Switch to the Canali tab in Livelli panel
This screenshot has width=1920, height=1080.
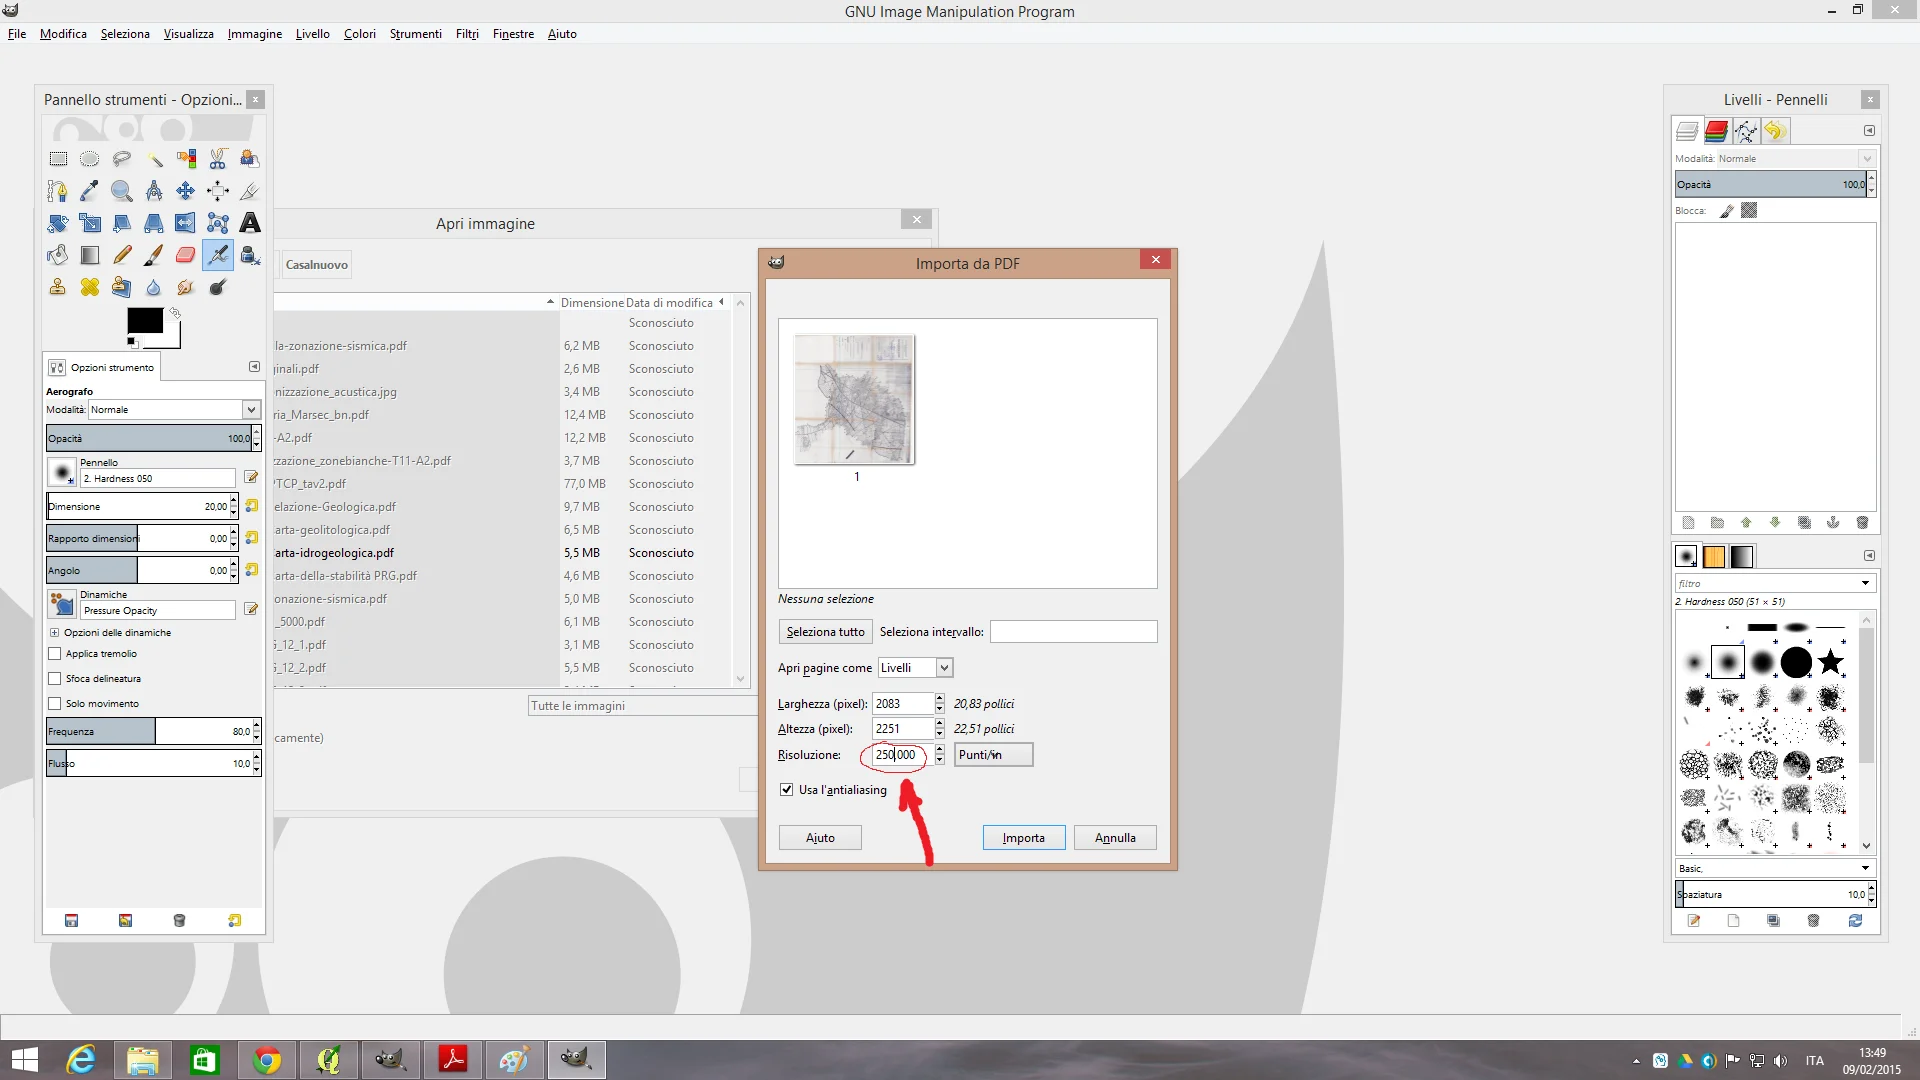point(1717,131)
